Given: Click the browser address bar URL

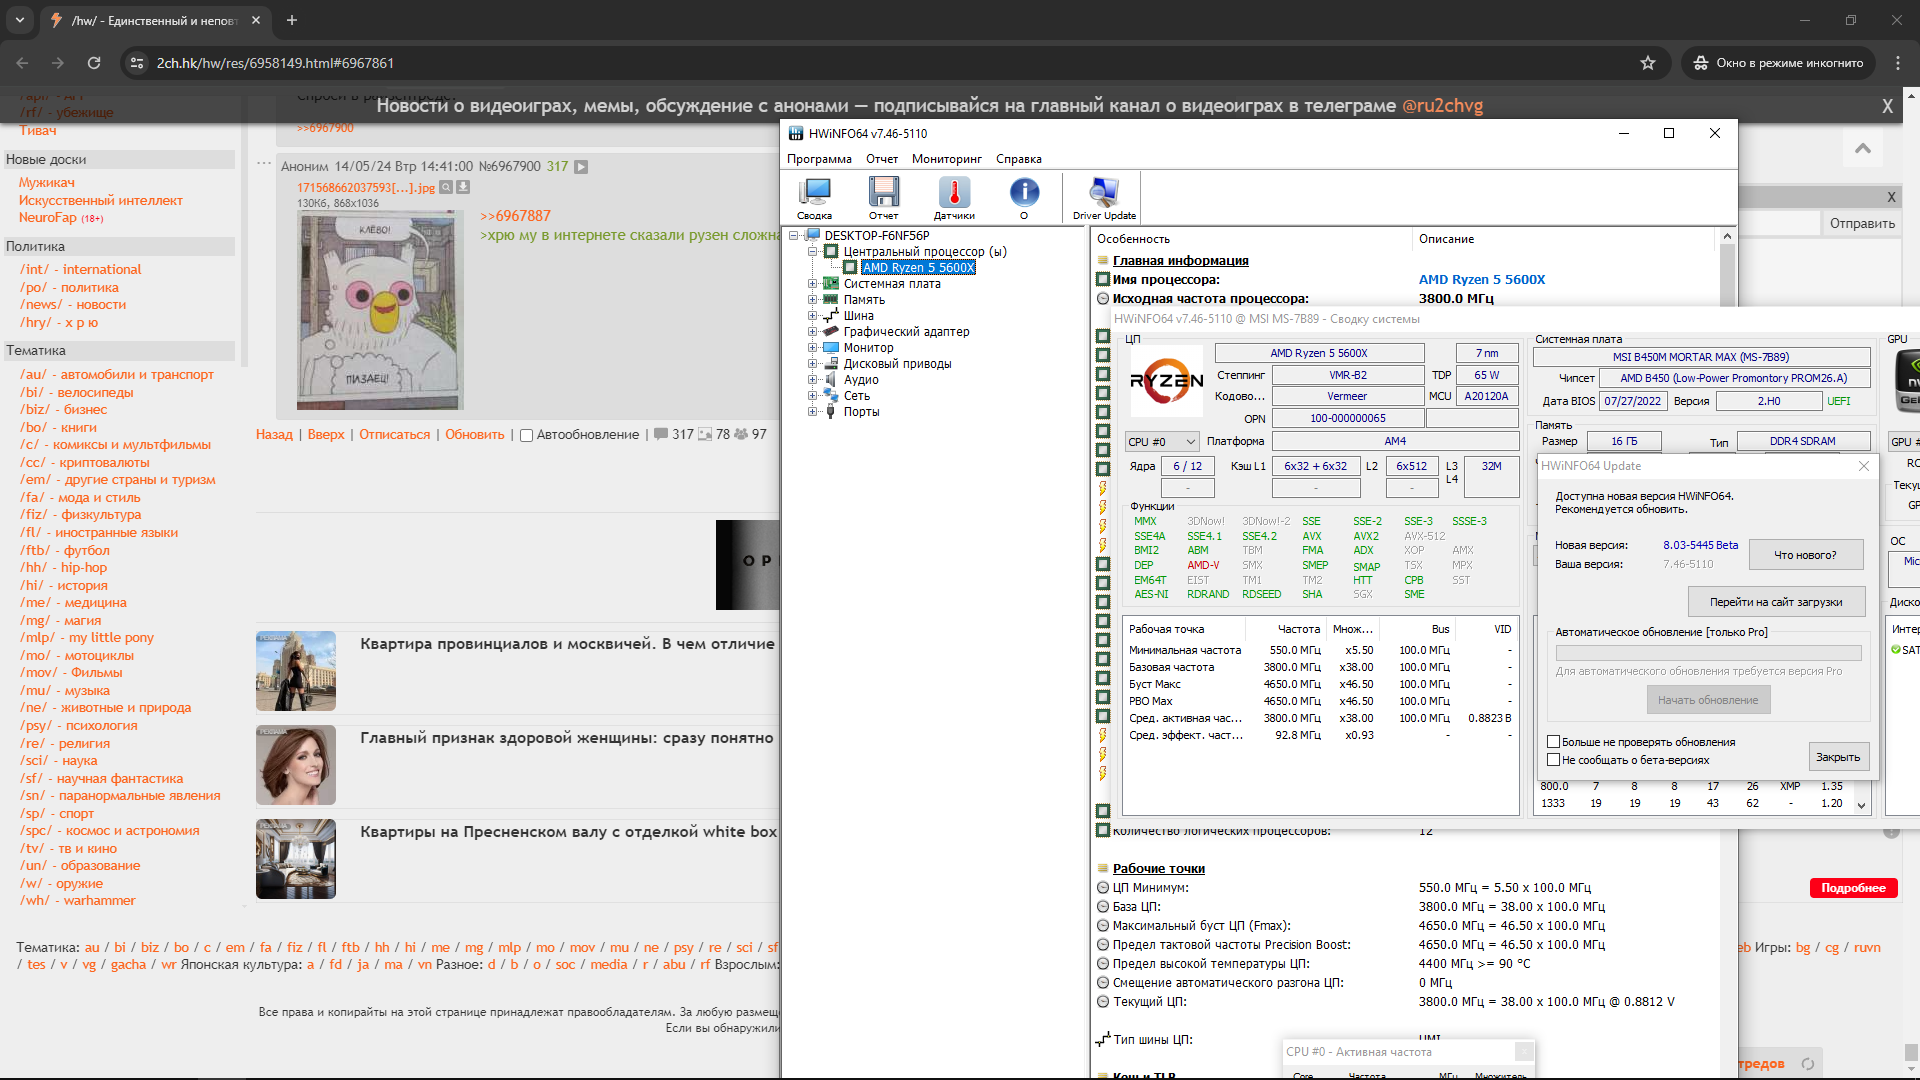Looking at the screenshot, I should (275, 63).
